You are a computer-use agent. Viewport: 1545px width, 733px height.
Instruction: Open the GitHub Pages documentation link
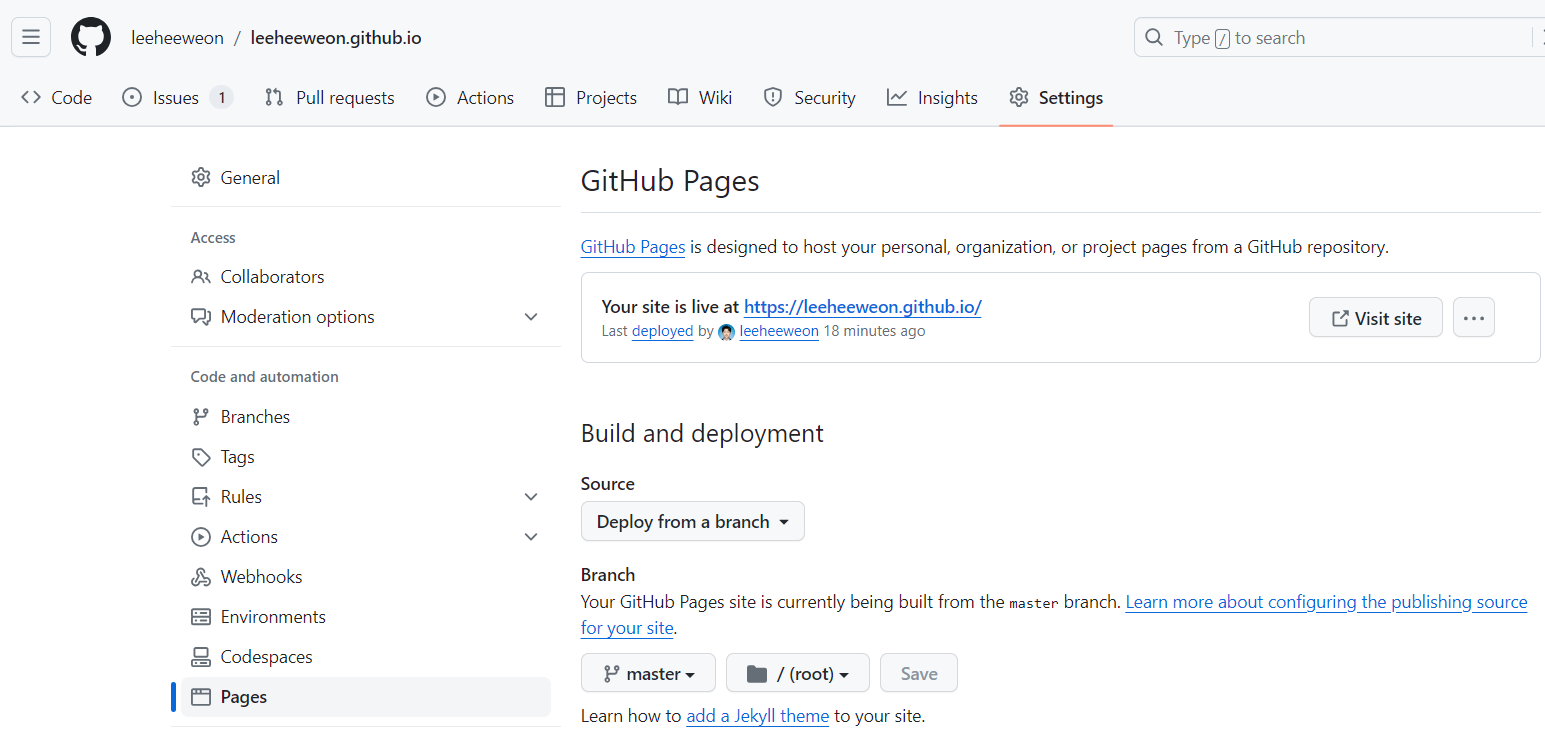(x=633, y=247)
